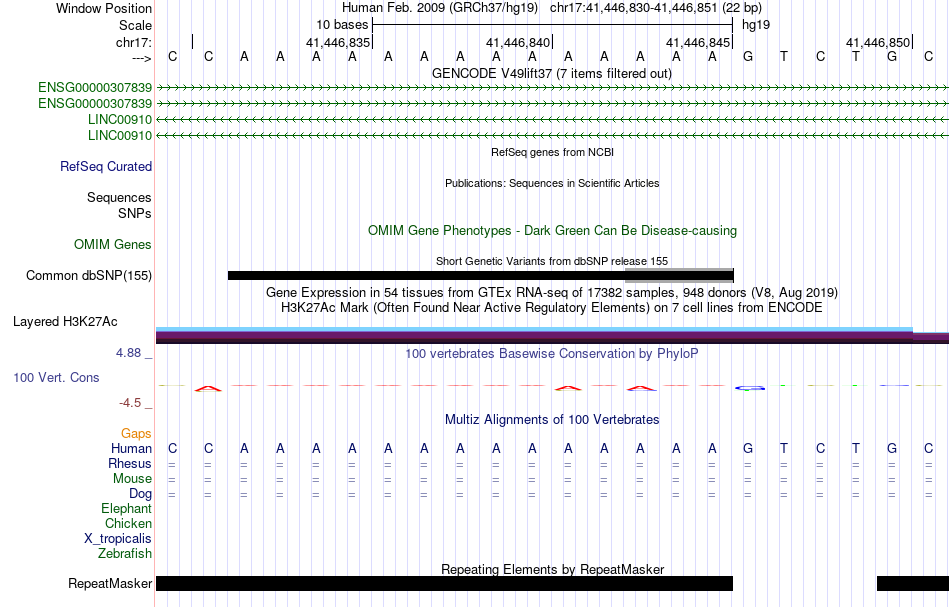
Task: Select the Rhesus species label
Action: point(130,464)
